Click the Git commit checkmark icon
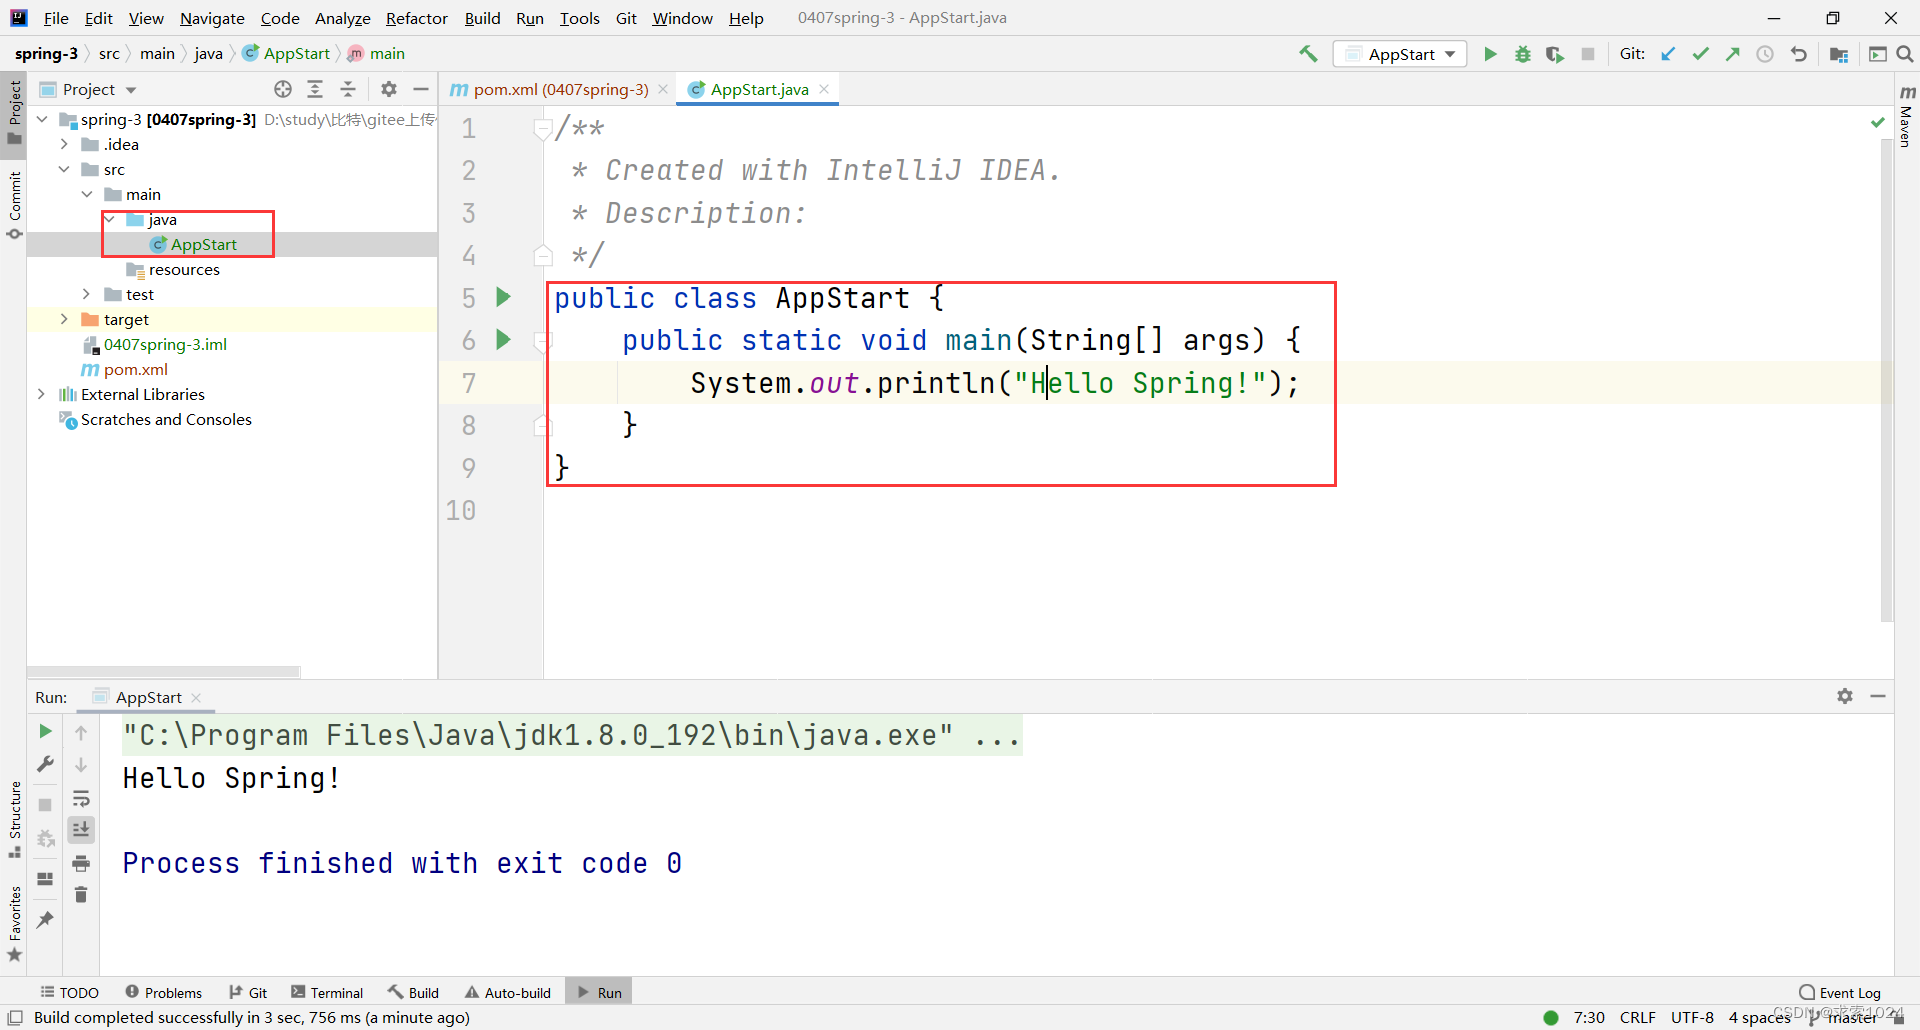This screenshot has height=1030, width=1920. (1700, 54)
